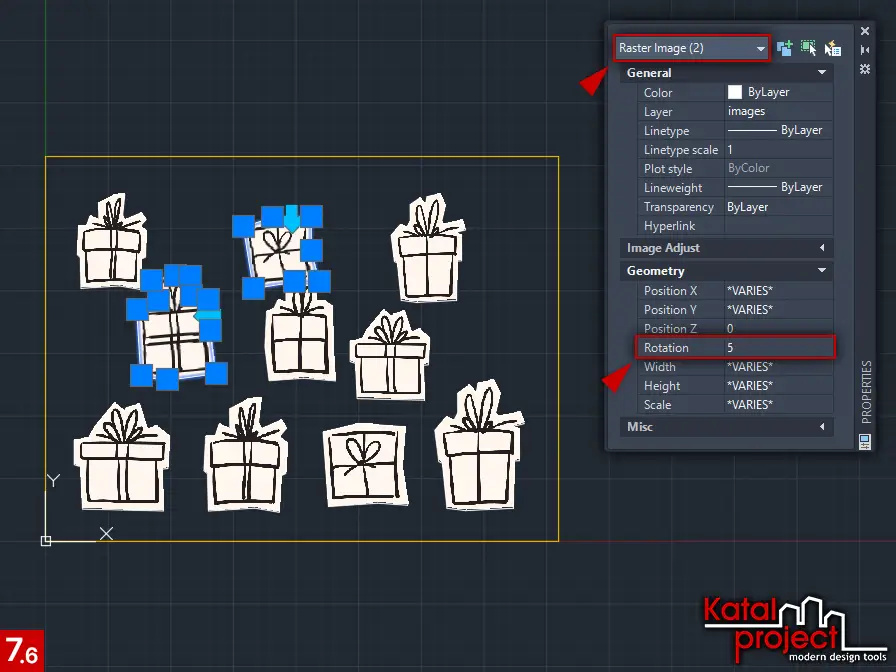Close the Properties palette
The height and width of the screenshot is (672, 896).
tap(865, 31)
